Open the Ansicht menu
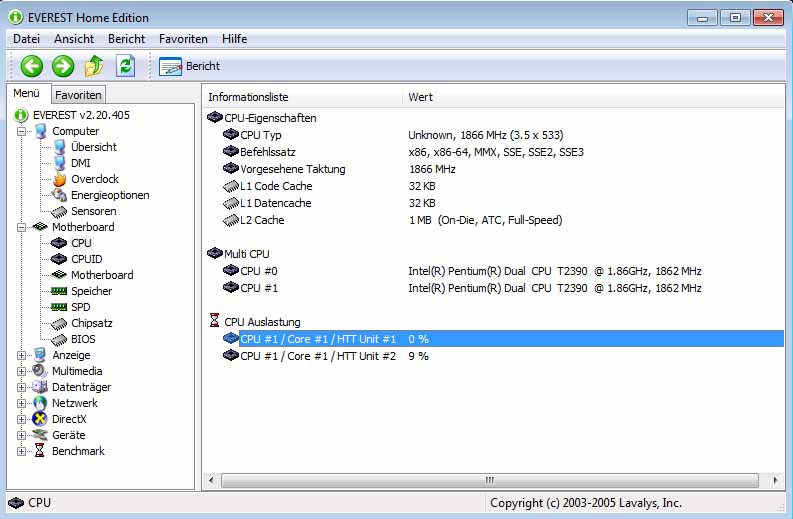This screenshot has height=519, width=793. point(74,39)
